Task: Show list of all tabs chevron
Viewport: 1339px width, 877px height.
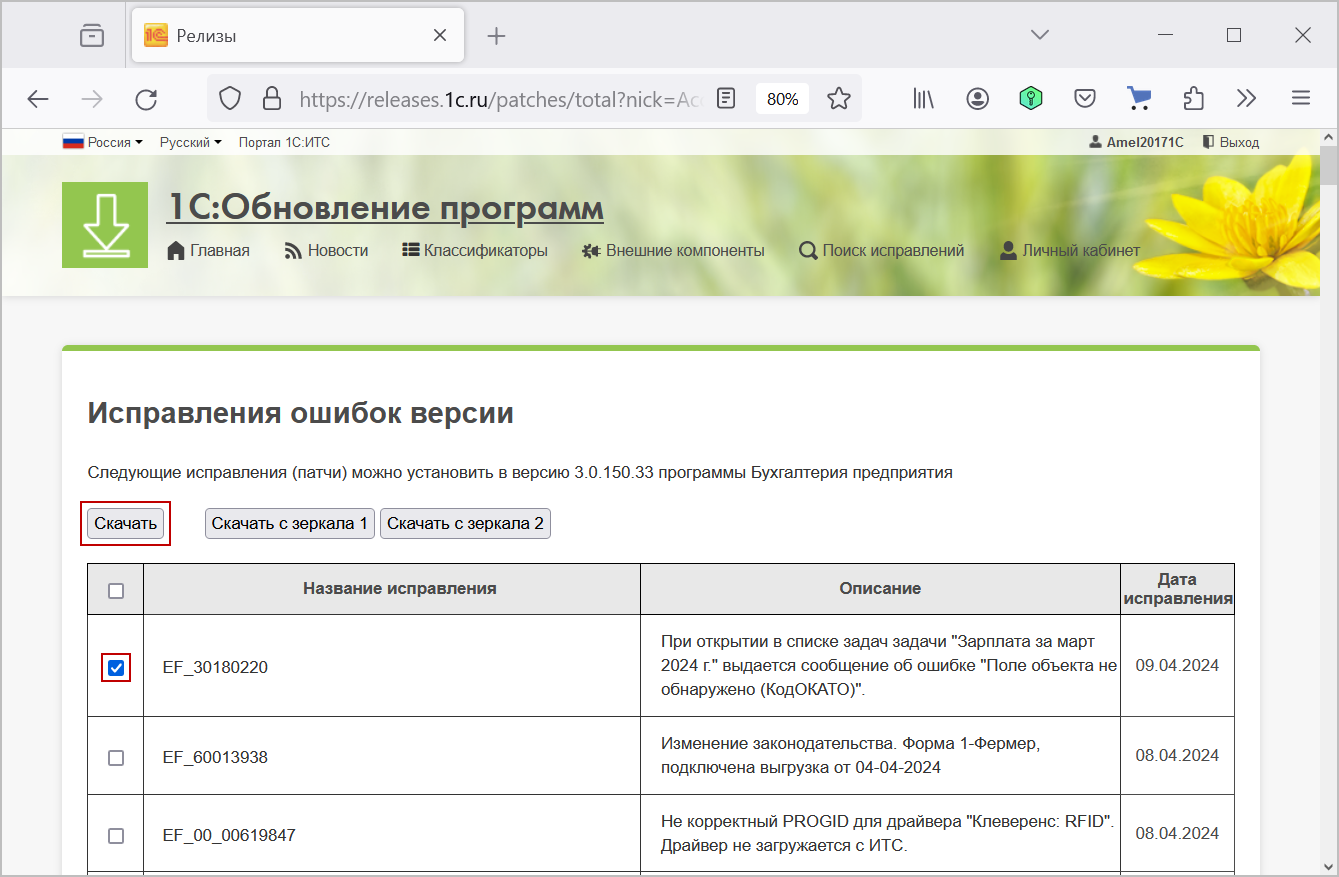Action: pos(1040,35)
